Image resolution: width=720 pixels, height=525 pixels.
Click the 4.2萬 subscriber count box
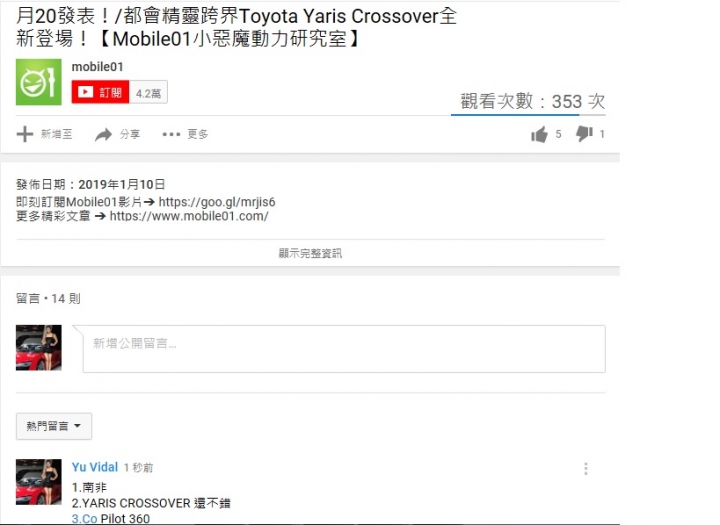pyautogui.click(x=148, y=92)
